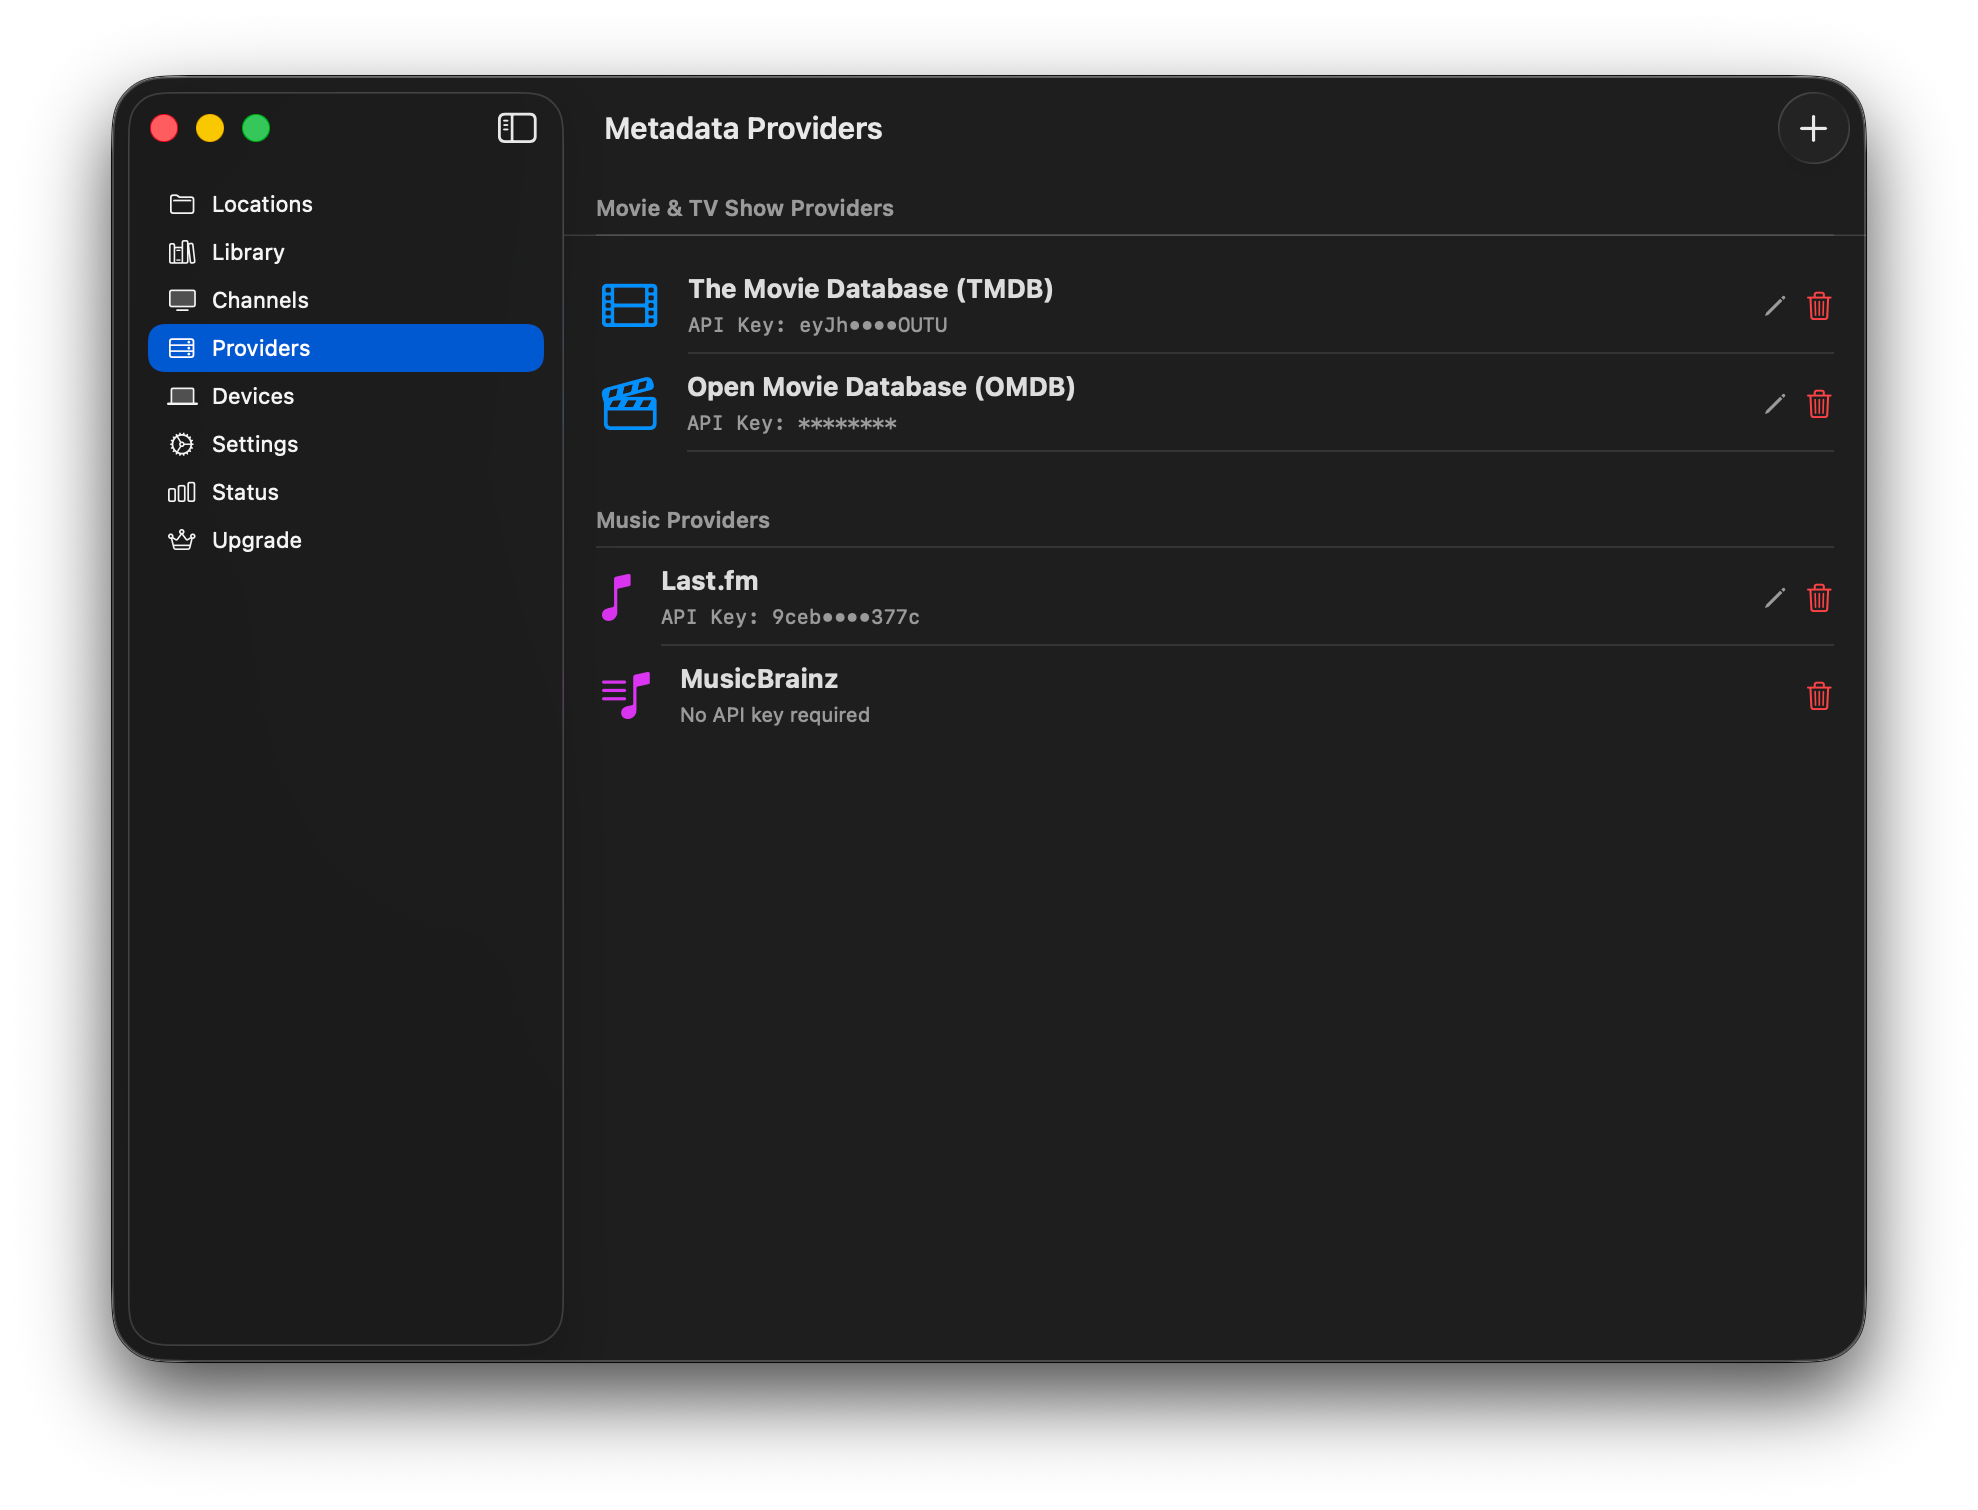Switch to the Channels section
The height and width of the screenshot is (1510, 1978).
pos(260,300)
